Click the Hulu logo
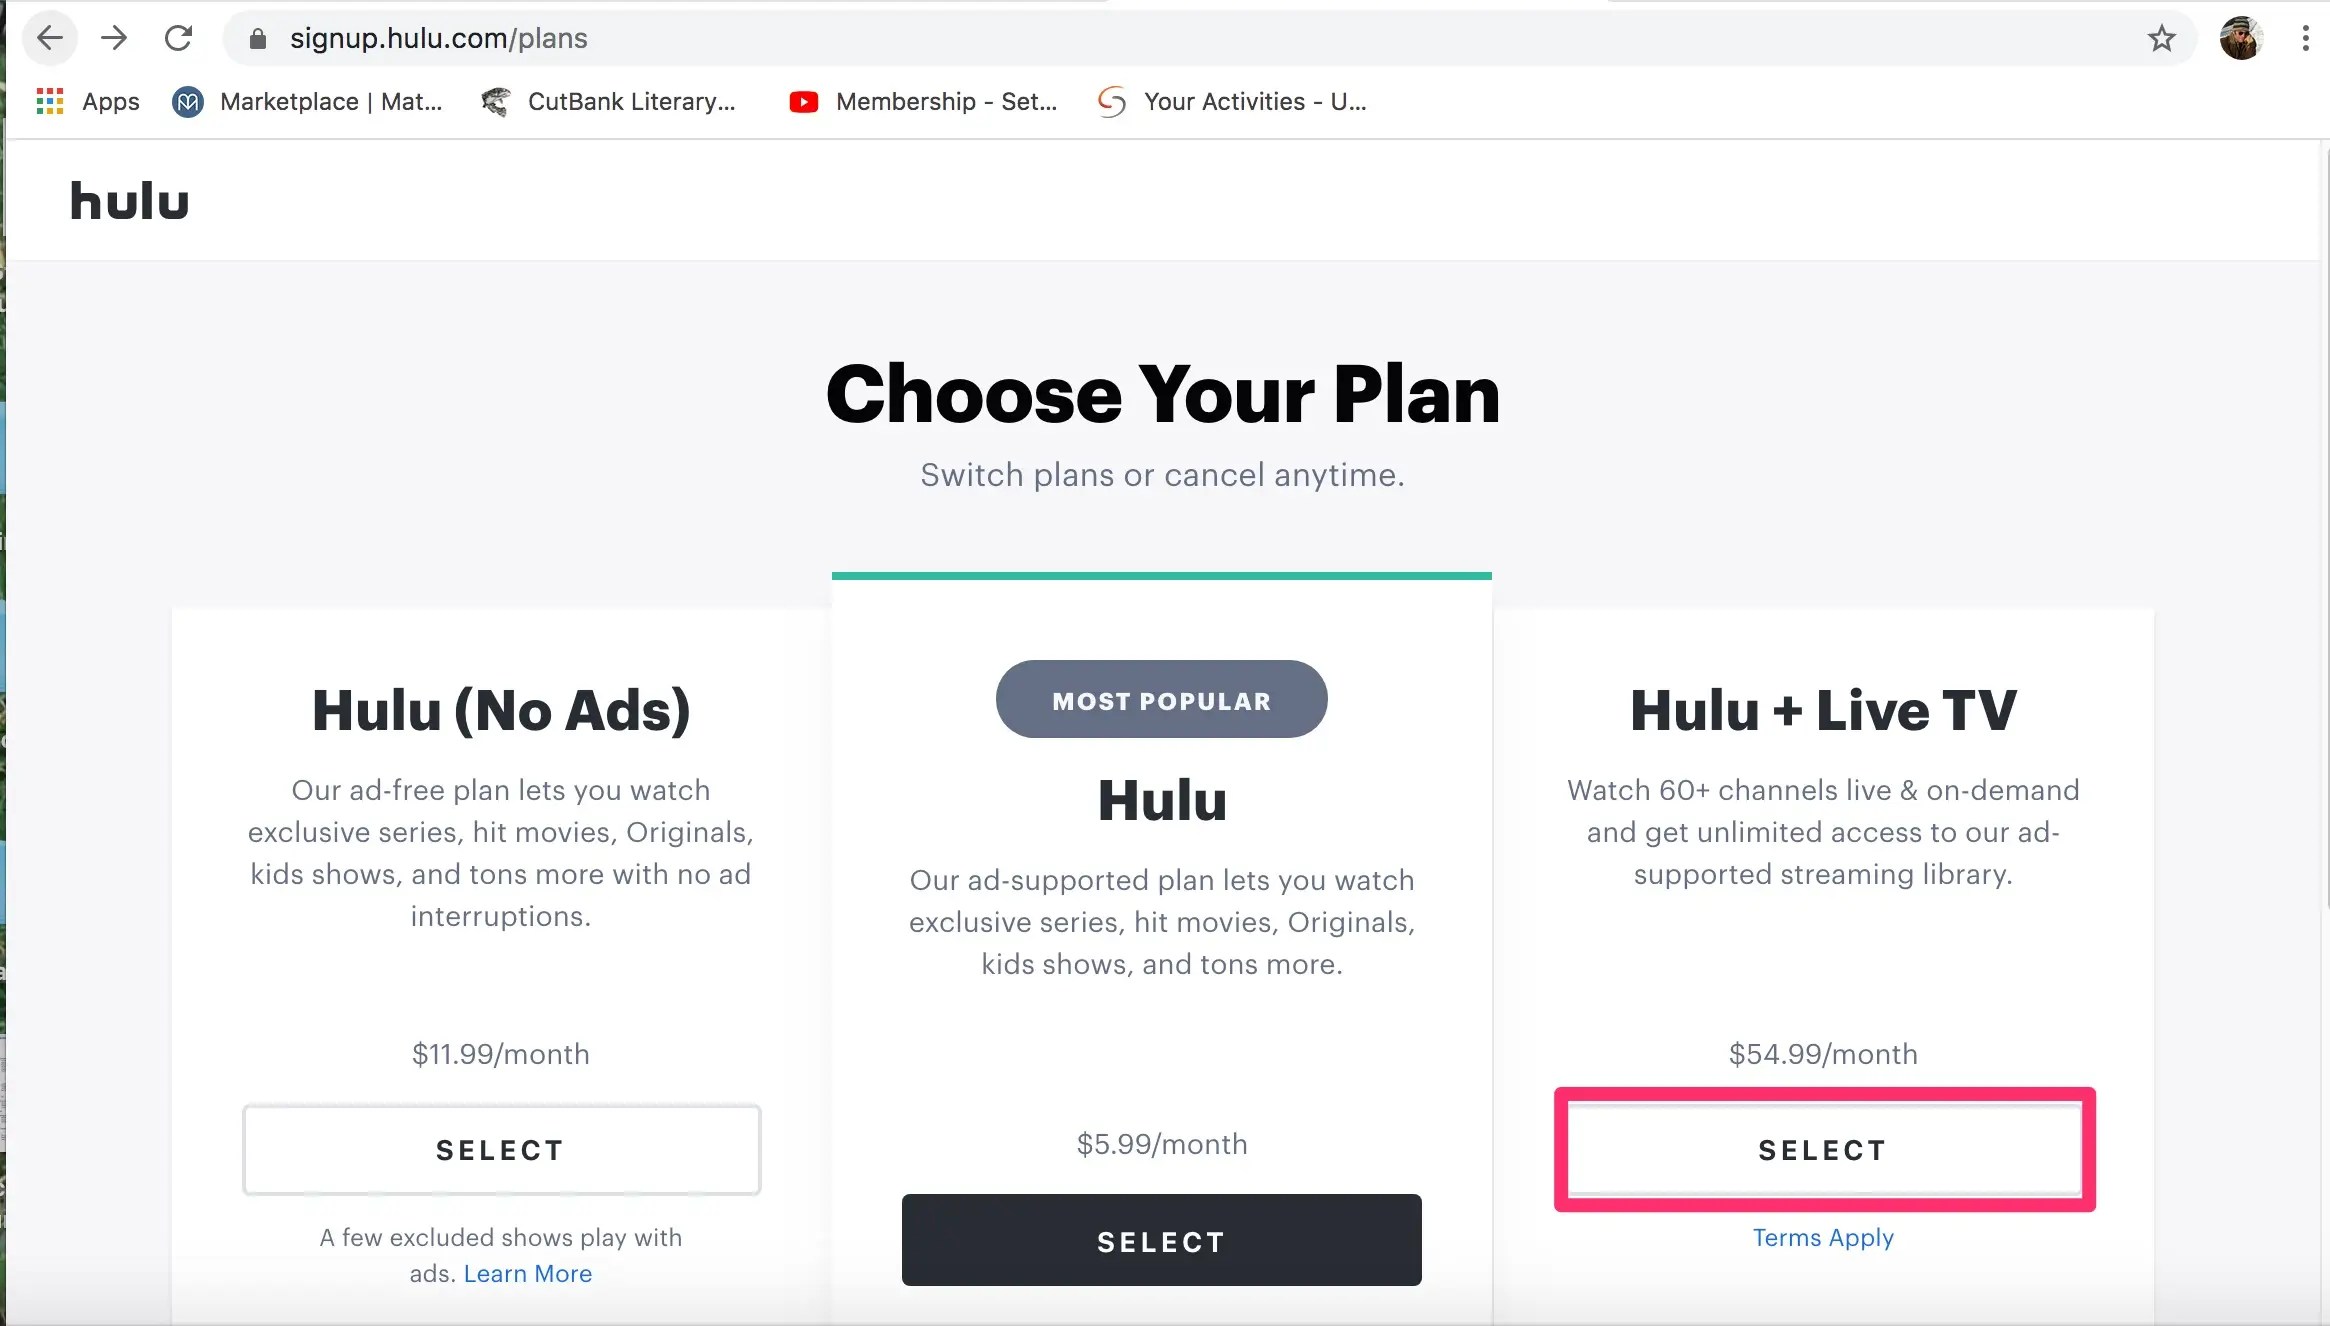This screenshot has width=2330, height=1326. coord(129,201)
